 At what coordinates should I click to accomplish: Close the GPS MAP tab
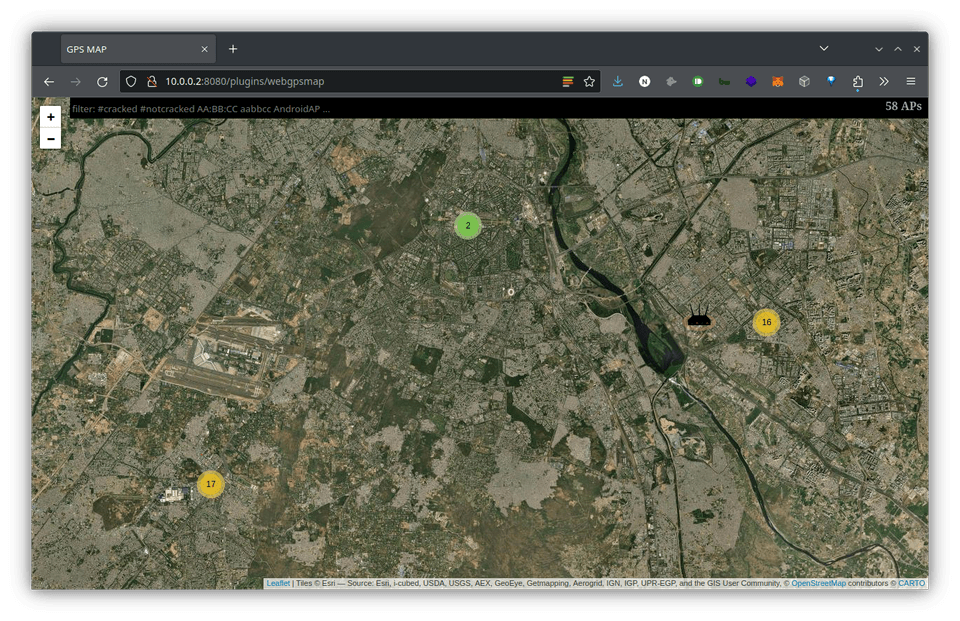pyautogui.click(x=204, y=49)
